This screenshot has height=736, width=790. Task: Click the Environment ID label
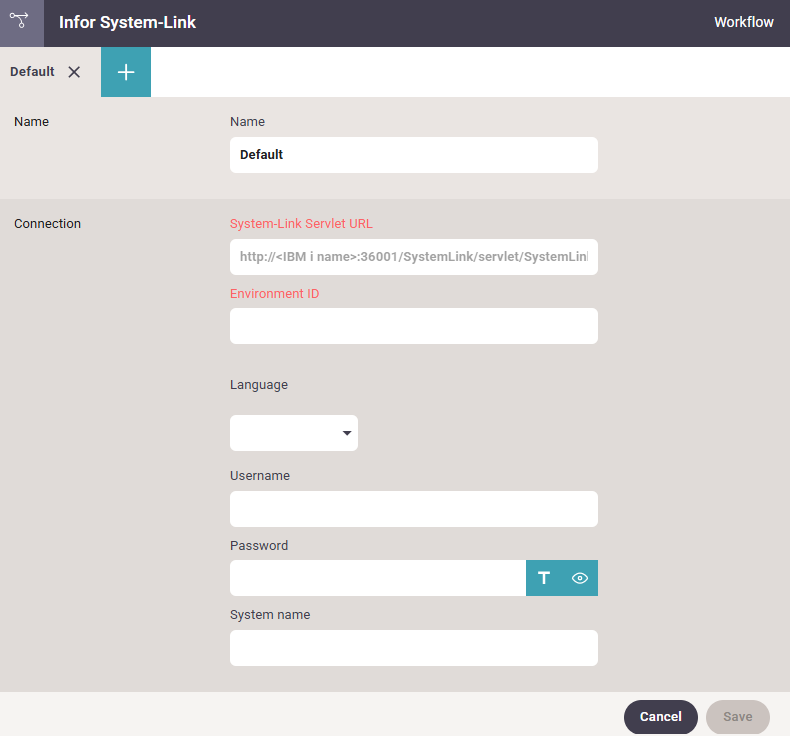pyautogui.click(x=275, y=294)
